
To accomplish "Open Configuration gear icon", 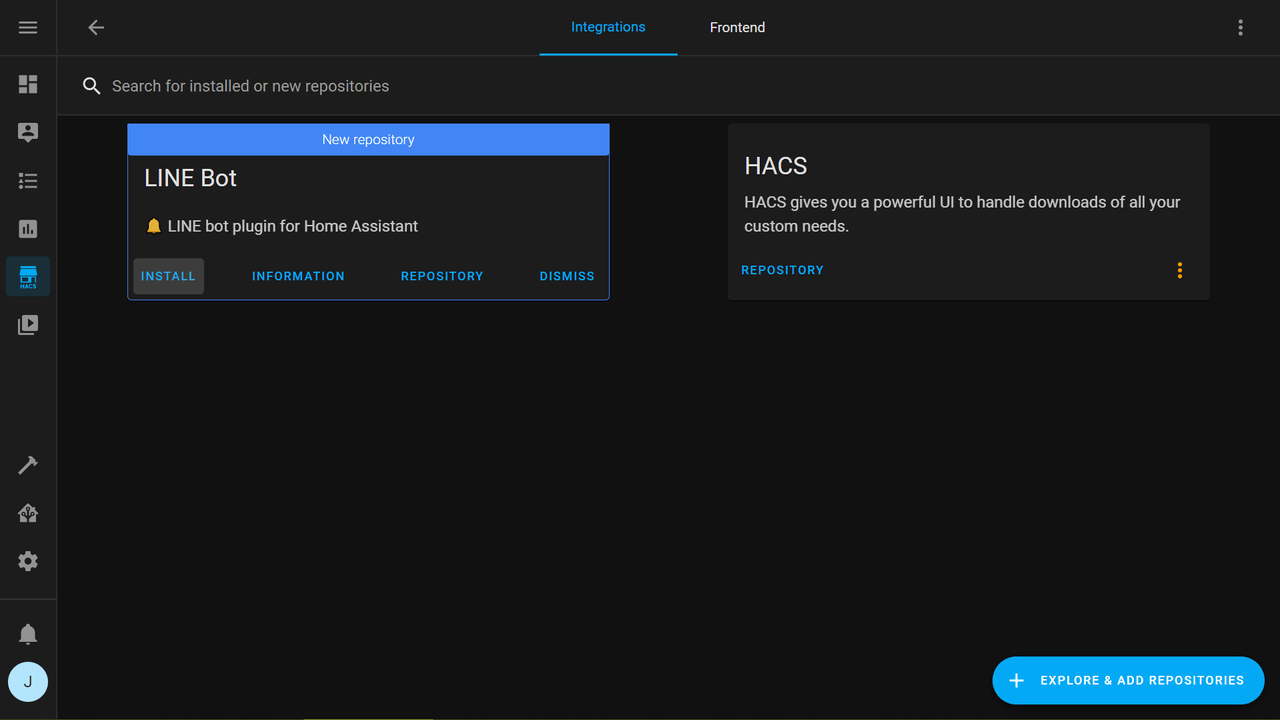I will coord(28,561).
